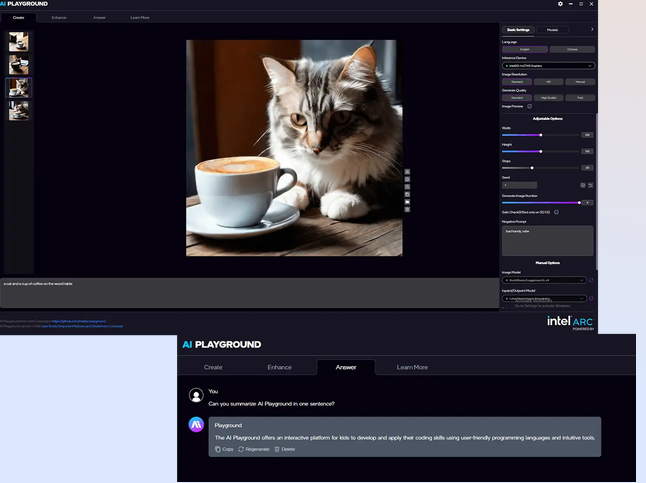Click the Height value box
Viewport: 646px width, 483px height.
[x=587, y=152]
